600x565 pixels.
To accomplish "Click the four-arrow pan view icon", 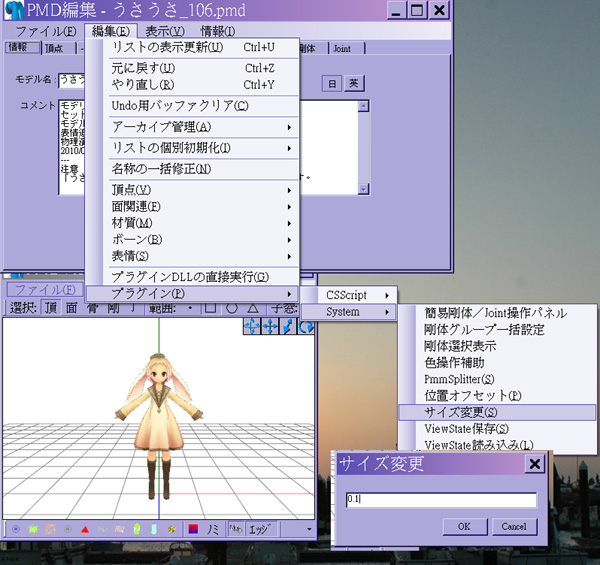I will click(x=270, y=326).
